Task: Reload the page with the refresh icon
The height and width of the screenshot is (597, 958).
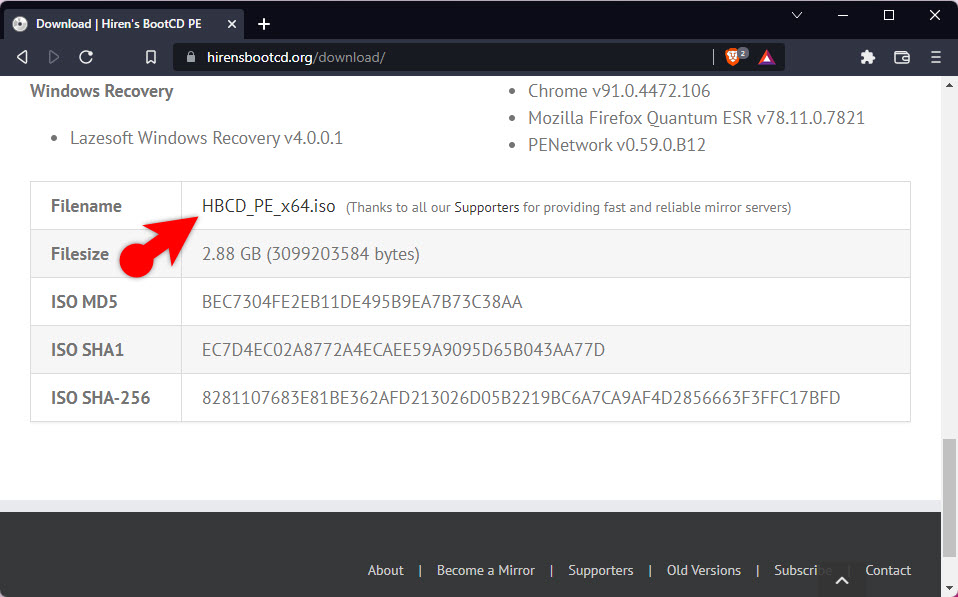Action: click(86, 57)
